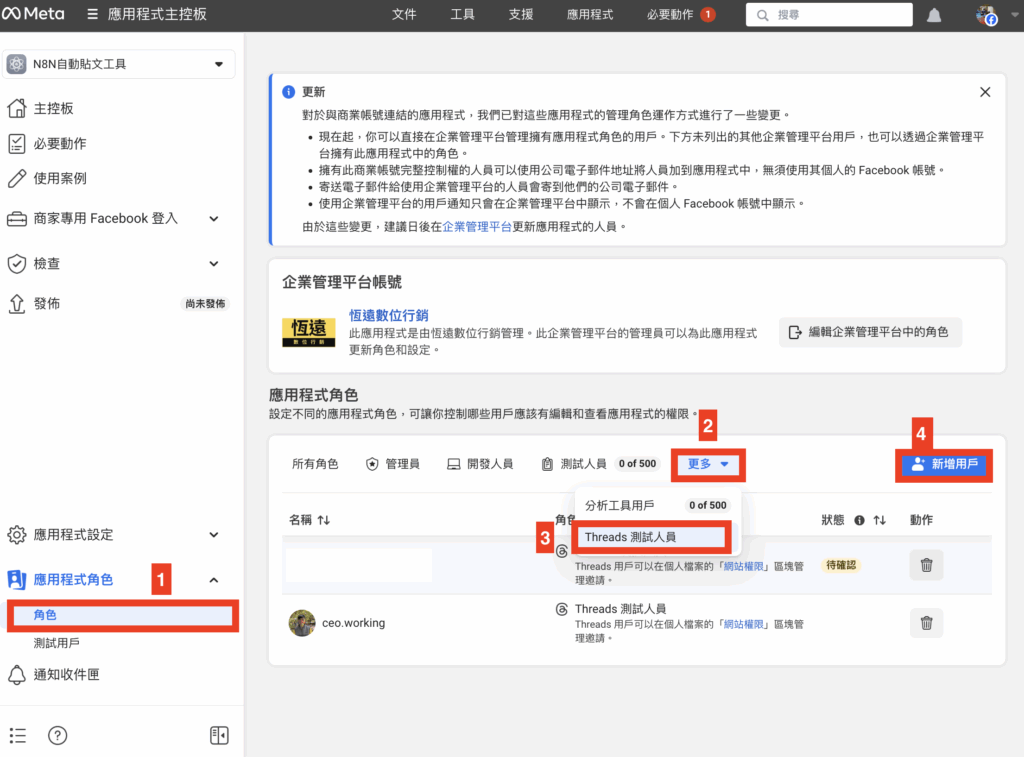
Task: Open the 更多 dropdown
Action: 708,464
